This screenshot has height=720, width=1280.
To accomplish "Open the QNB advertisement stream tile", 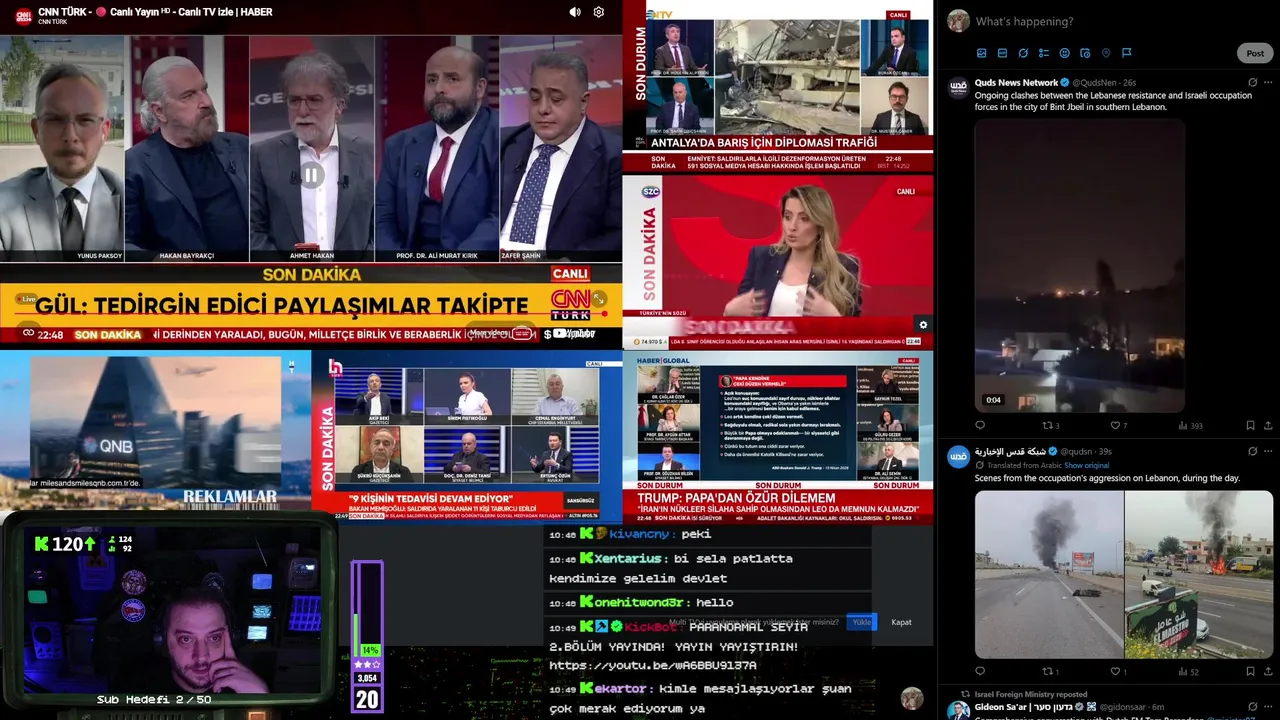I will (155, 430).
